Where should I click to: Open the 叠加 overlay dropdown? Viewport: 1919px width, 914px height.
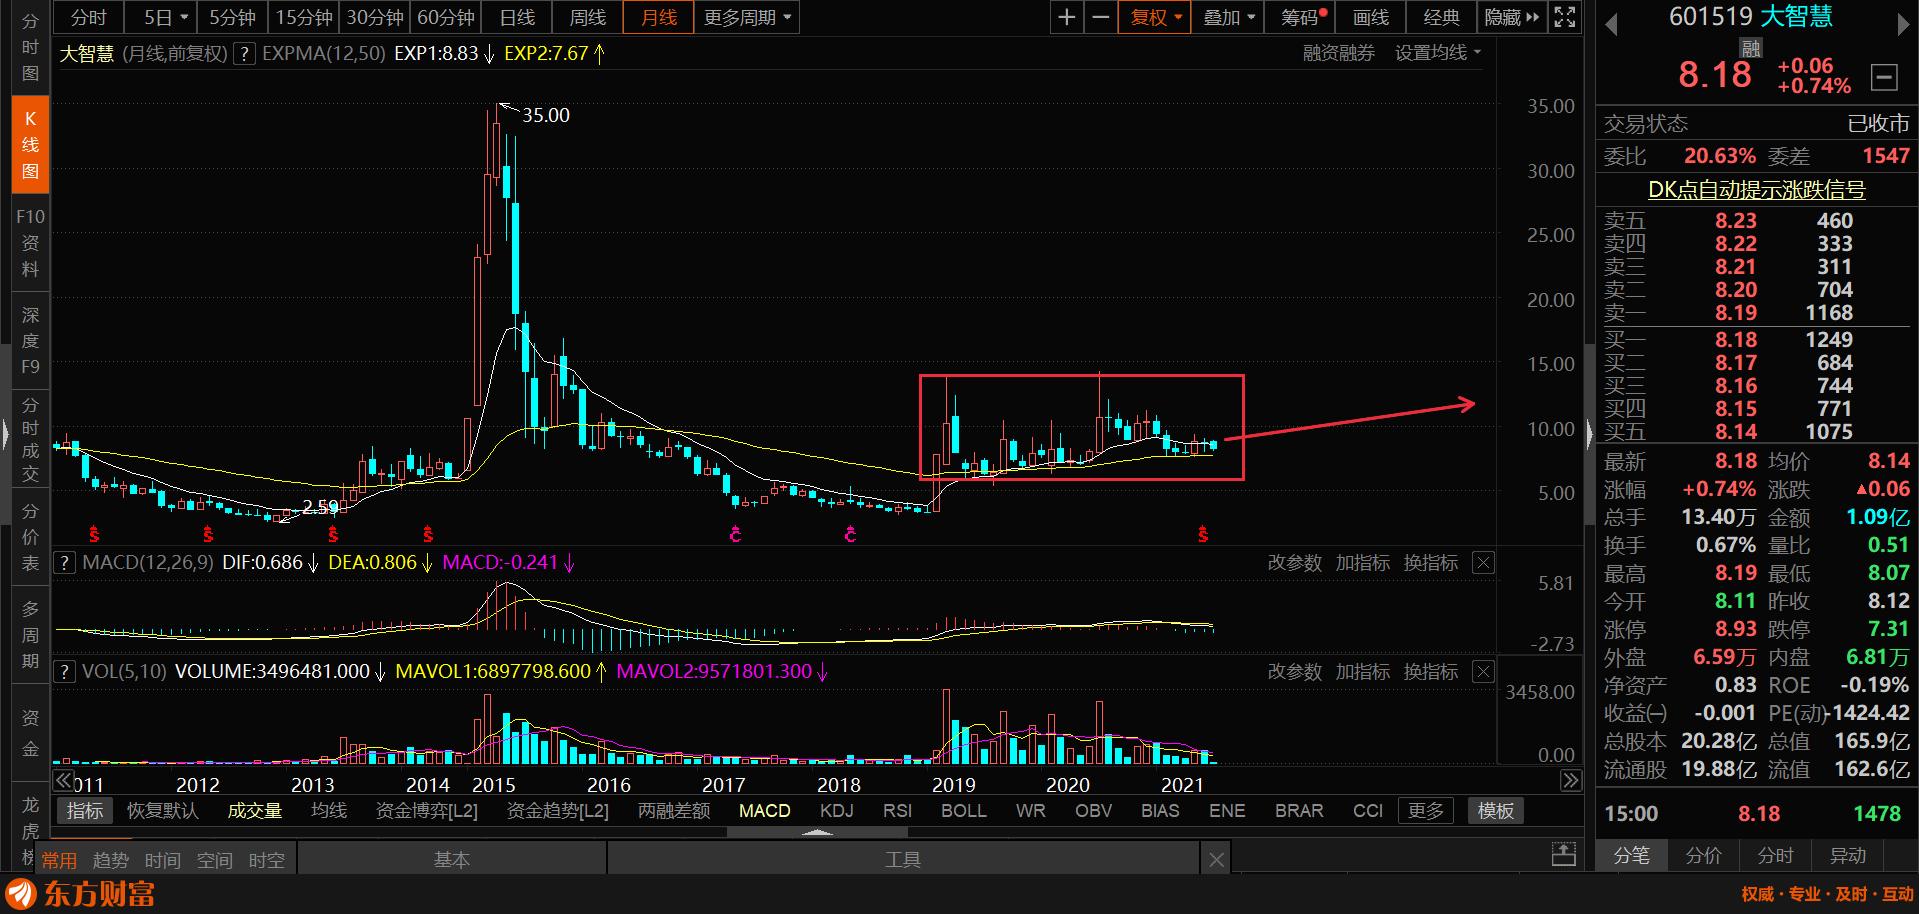point(1229,17)
